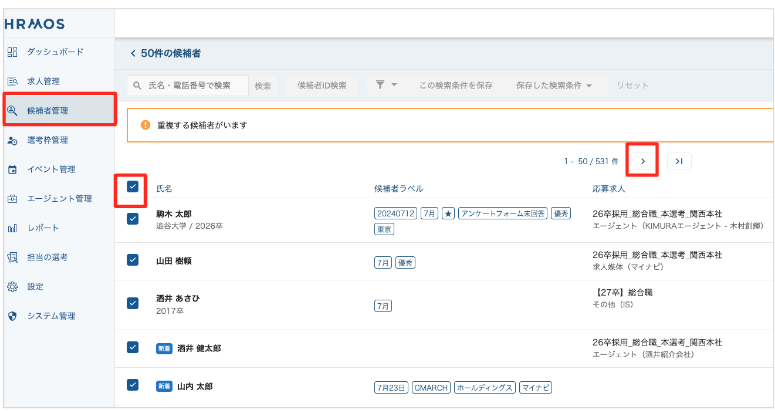The image size is (775, 412).
Task: Toggle the select-all checkbox in header
Action: pos(133,187)
